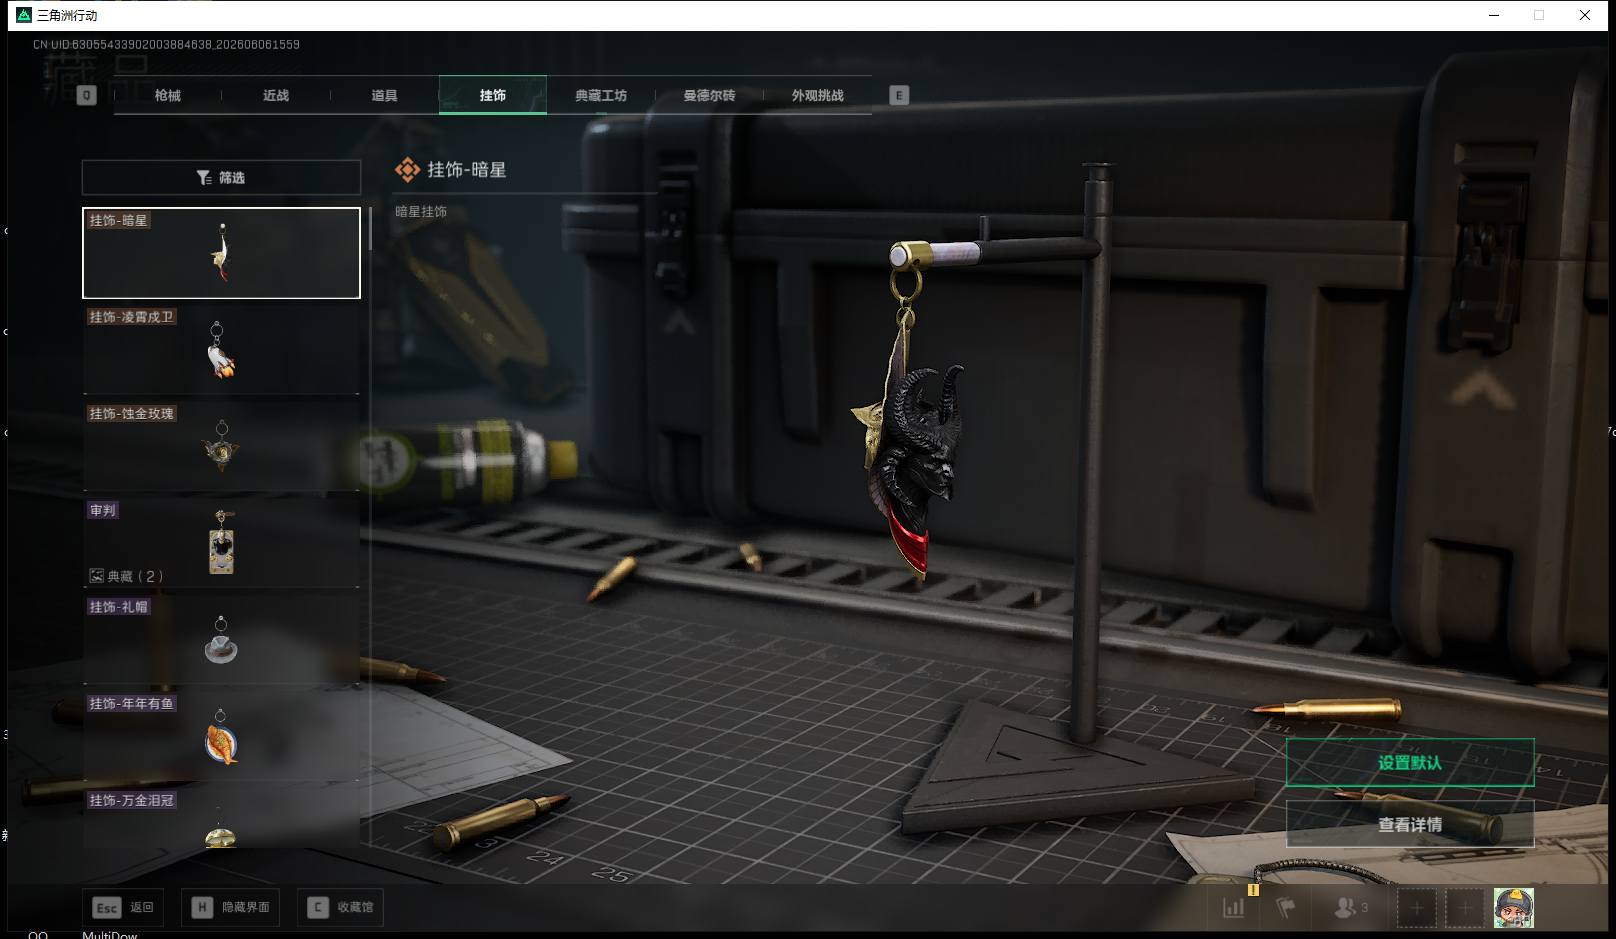Click the 查看详情 button

[1410, 824]
